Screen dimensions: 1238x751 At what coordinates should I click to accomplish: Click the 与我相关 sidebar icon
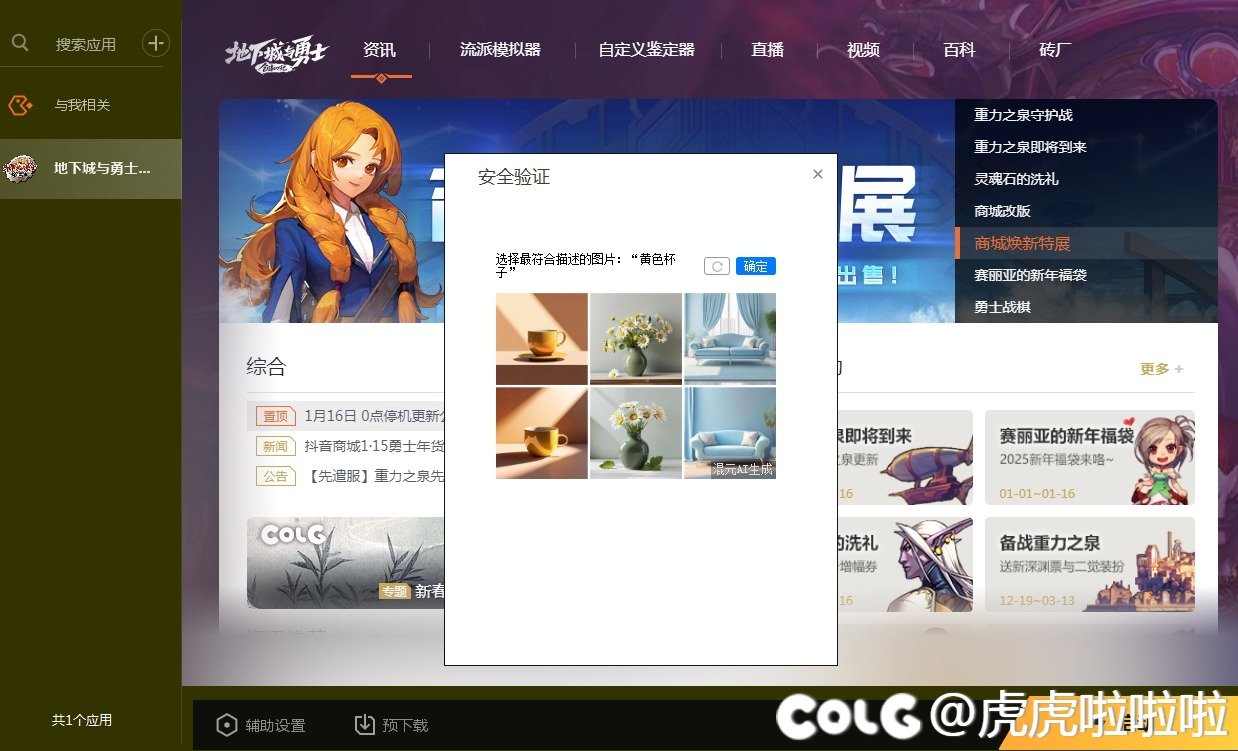tap(20, 104)
